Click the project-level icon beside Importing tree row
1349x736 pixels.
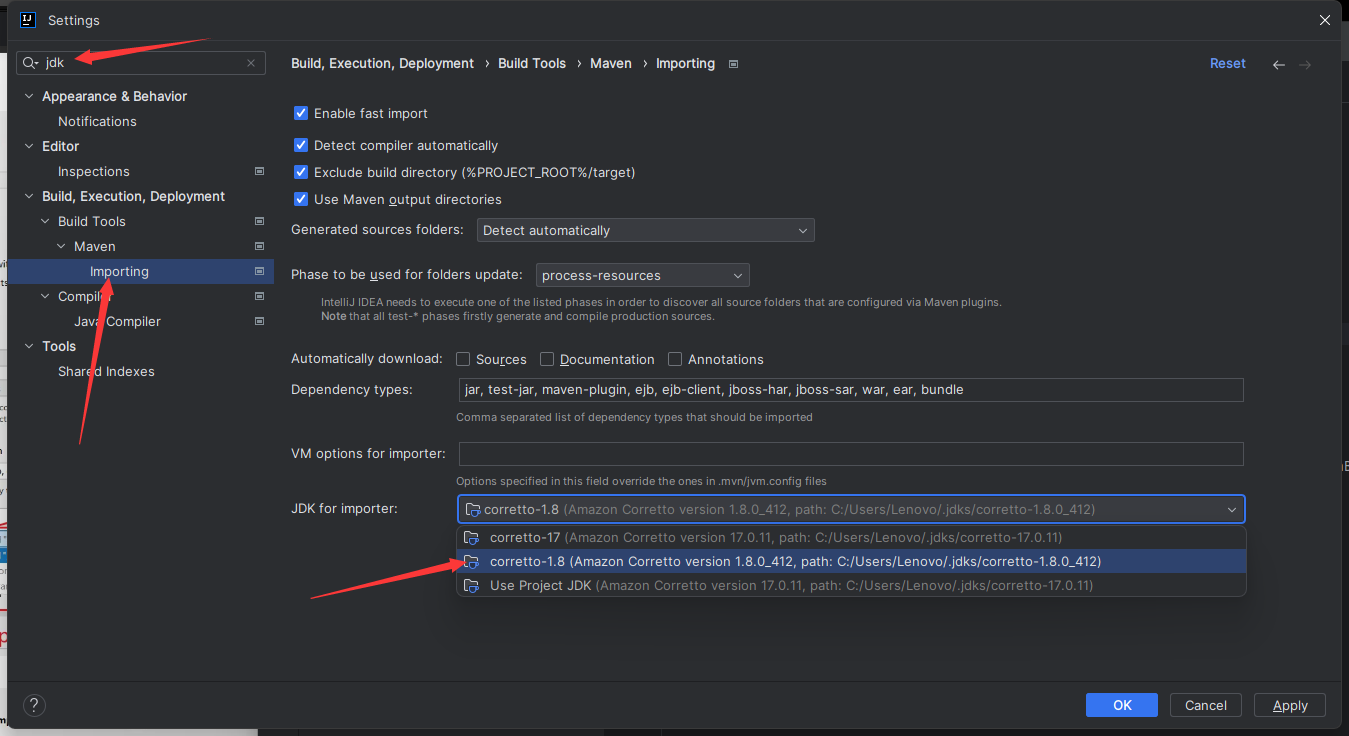click(259, 271)
